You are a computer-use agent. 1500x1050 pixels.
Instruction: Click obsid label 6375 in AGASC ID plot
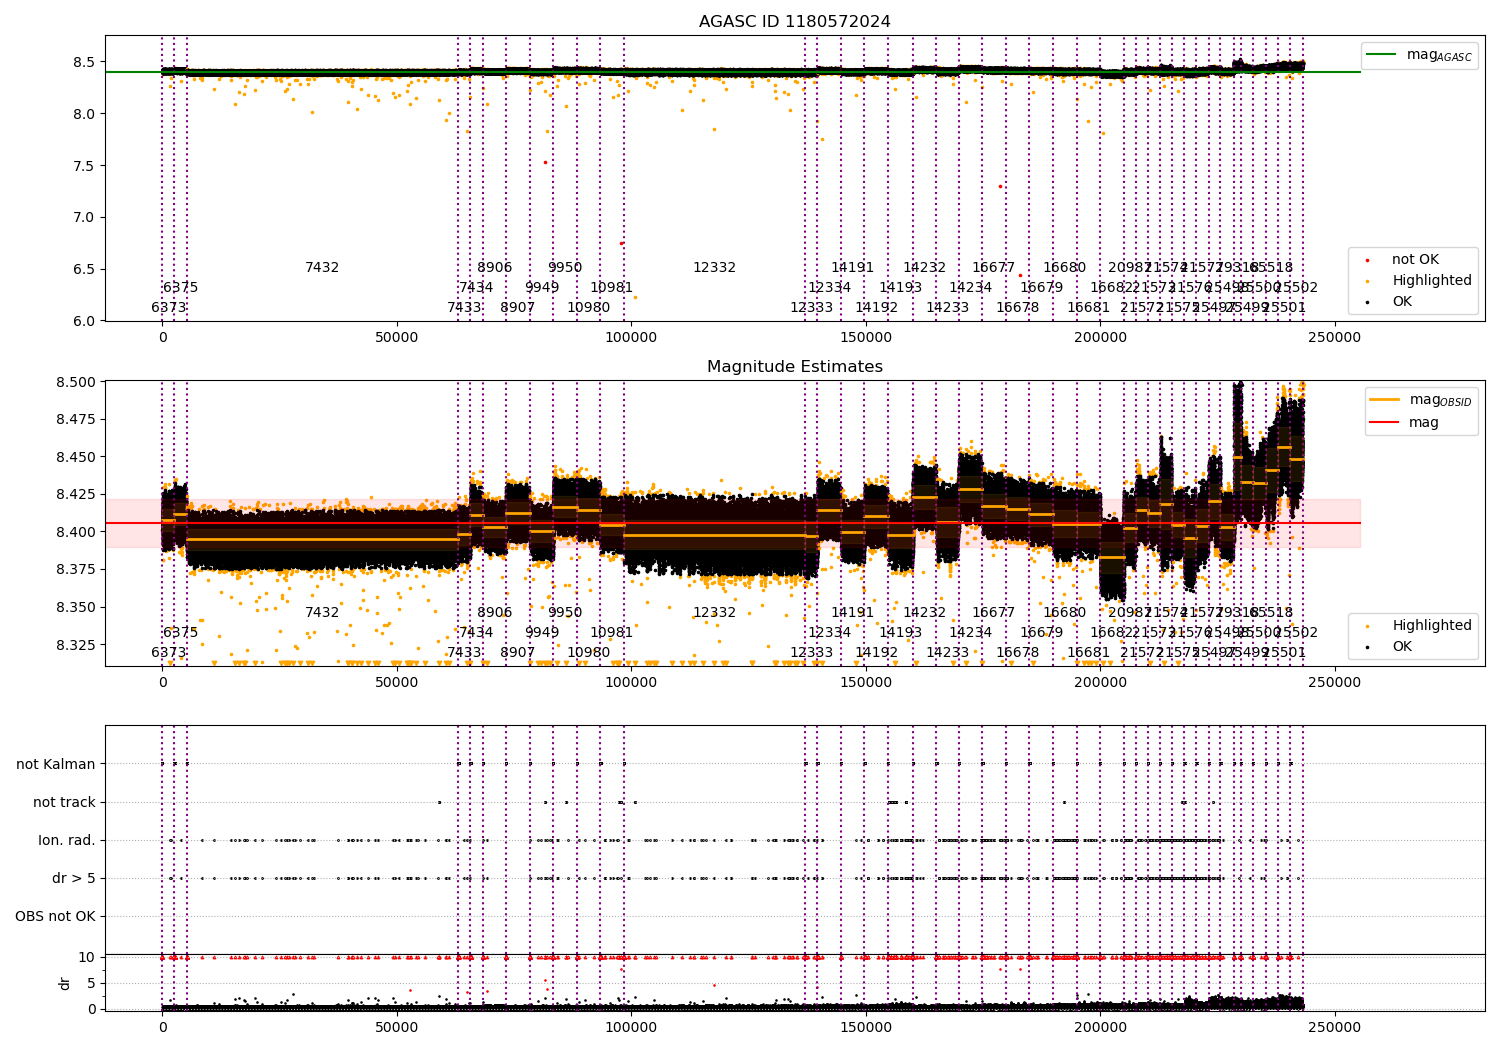pos(181,288)
